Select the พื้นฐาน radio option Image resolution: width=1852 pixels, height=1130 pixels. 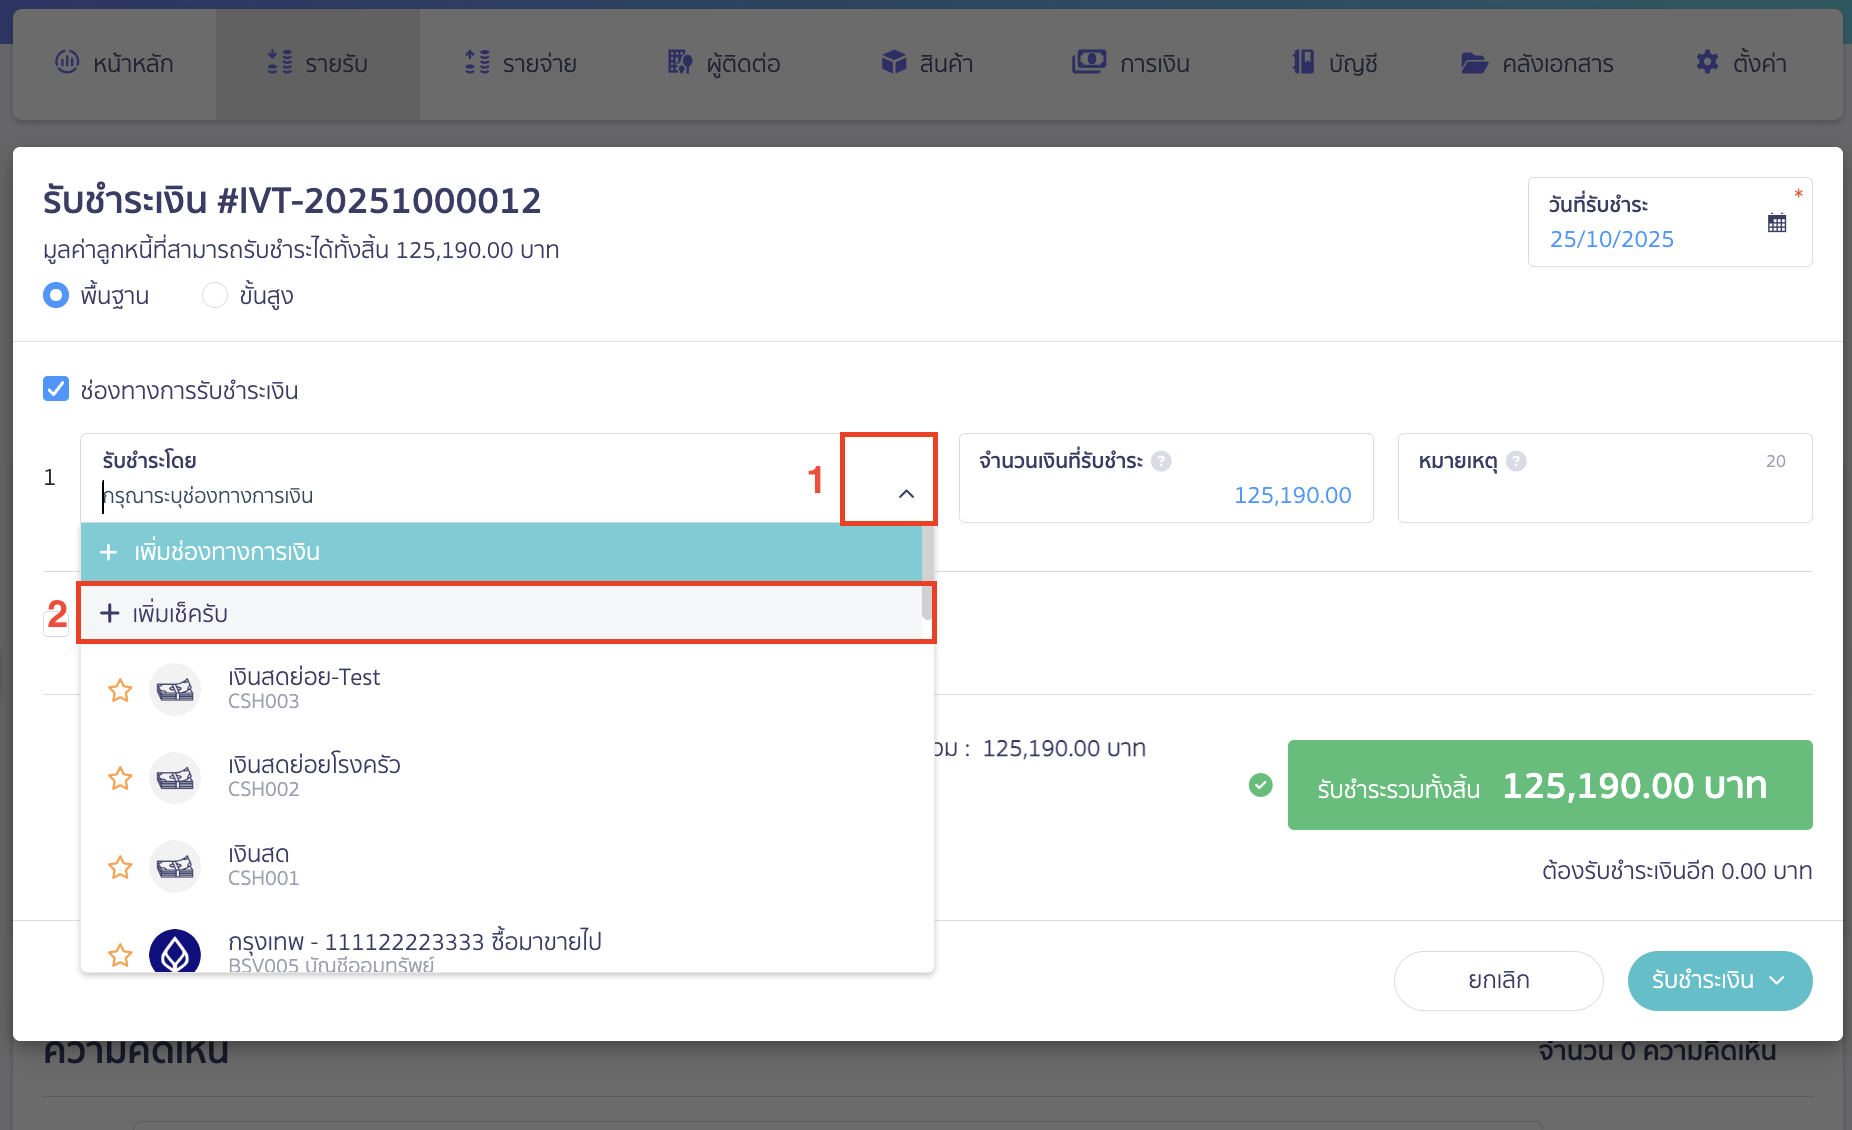56,296
